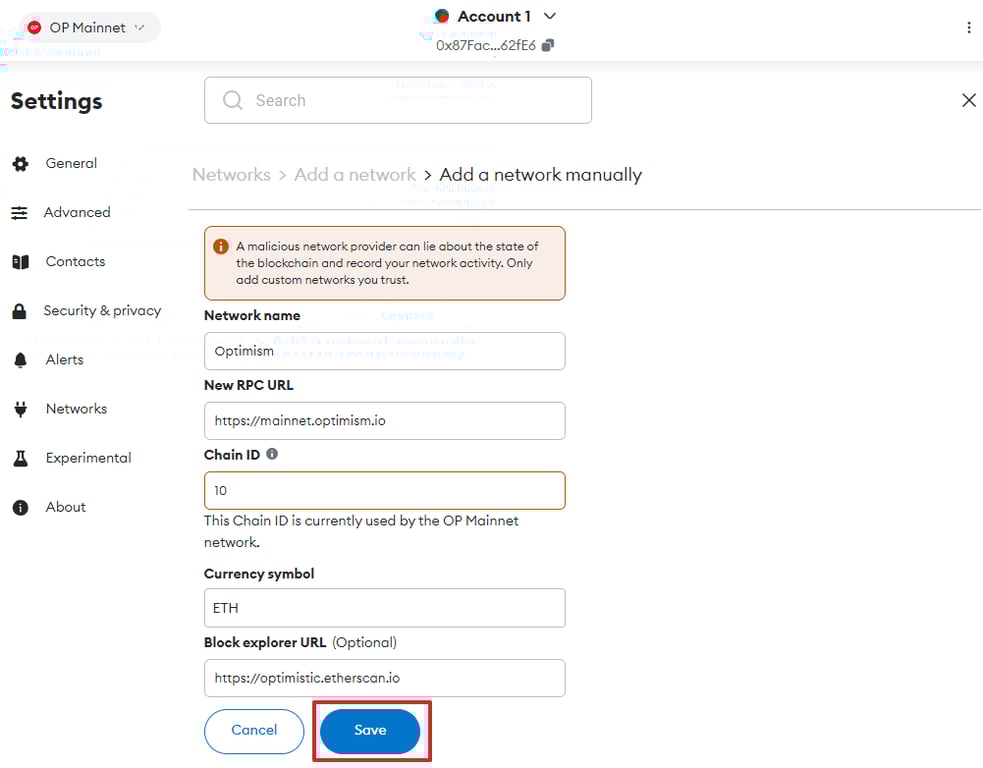
Task: Save the Optimism network
Action: (370, 731)
